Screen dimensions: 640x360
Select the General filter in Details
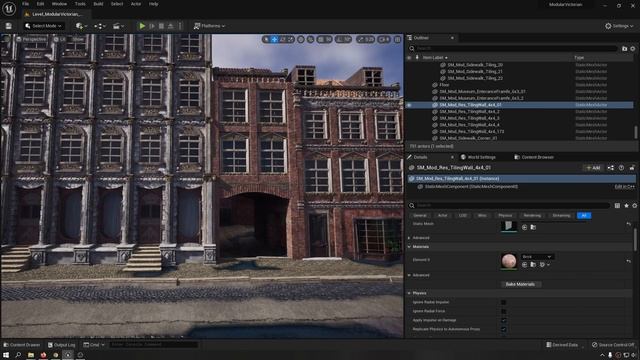(420, 216)
